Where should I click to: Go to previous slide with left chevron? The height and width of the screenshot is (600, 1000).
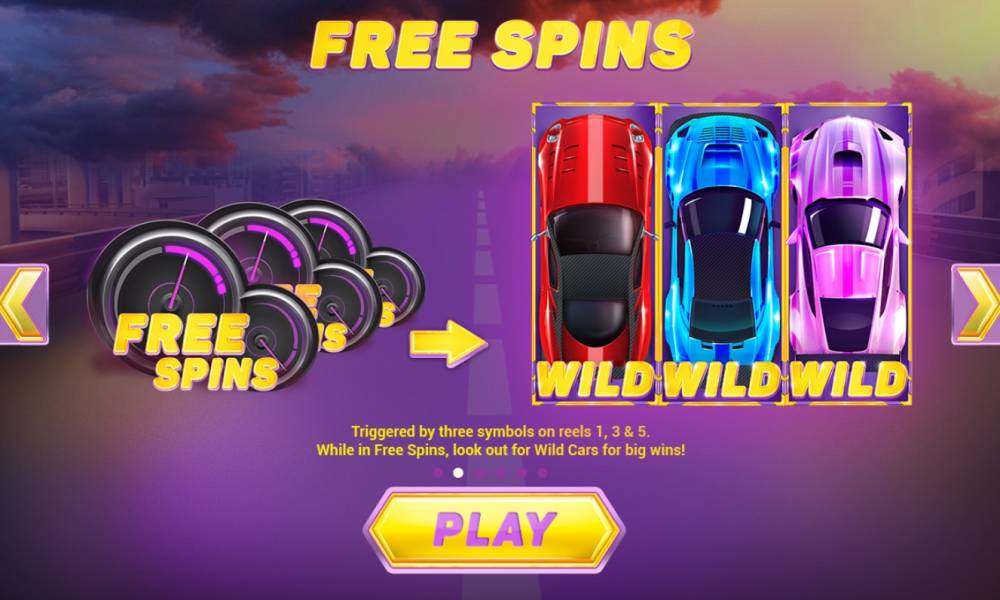tap(23, 305)
